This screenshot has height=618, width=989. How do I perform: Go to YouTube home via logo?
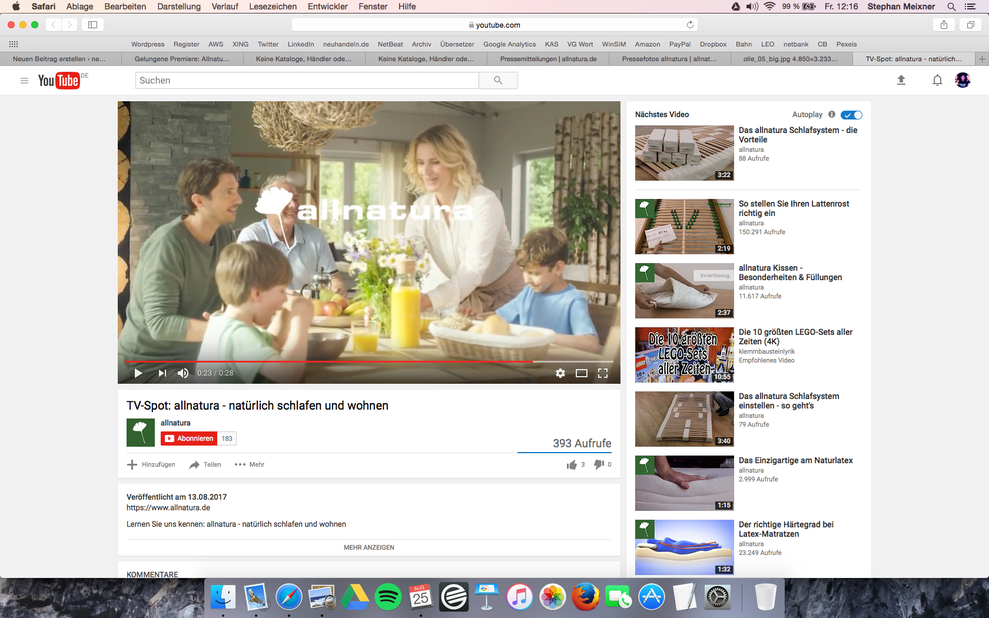coord(59,81)
